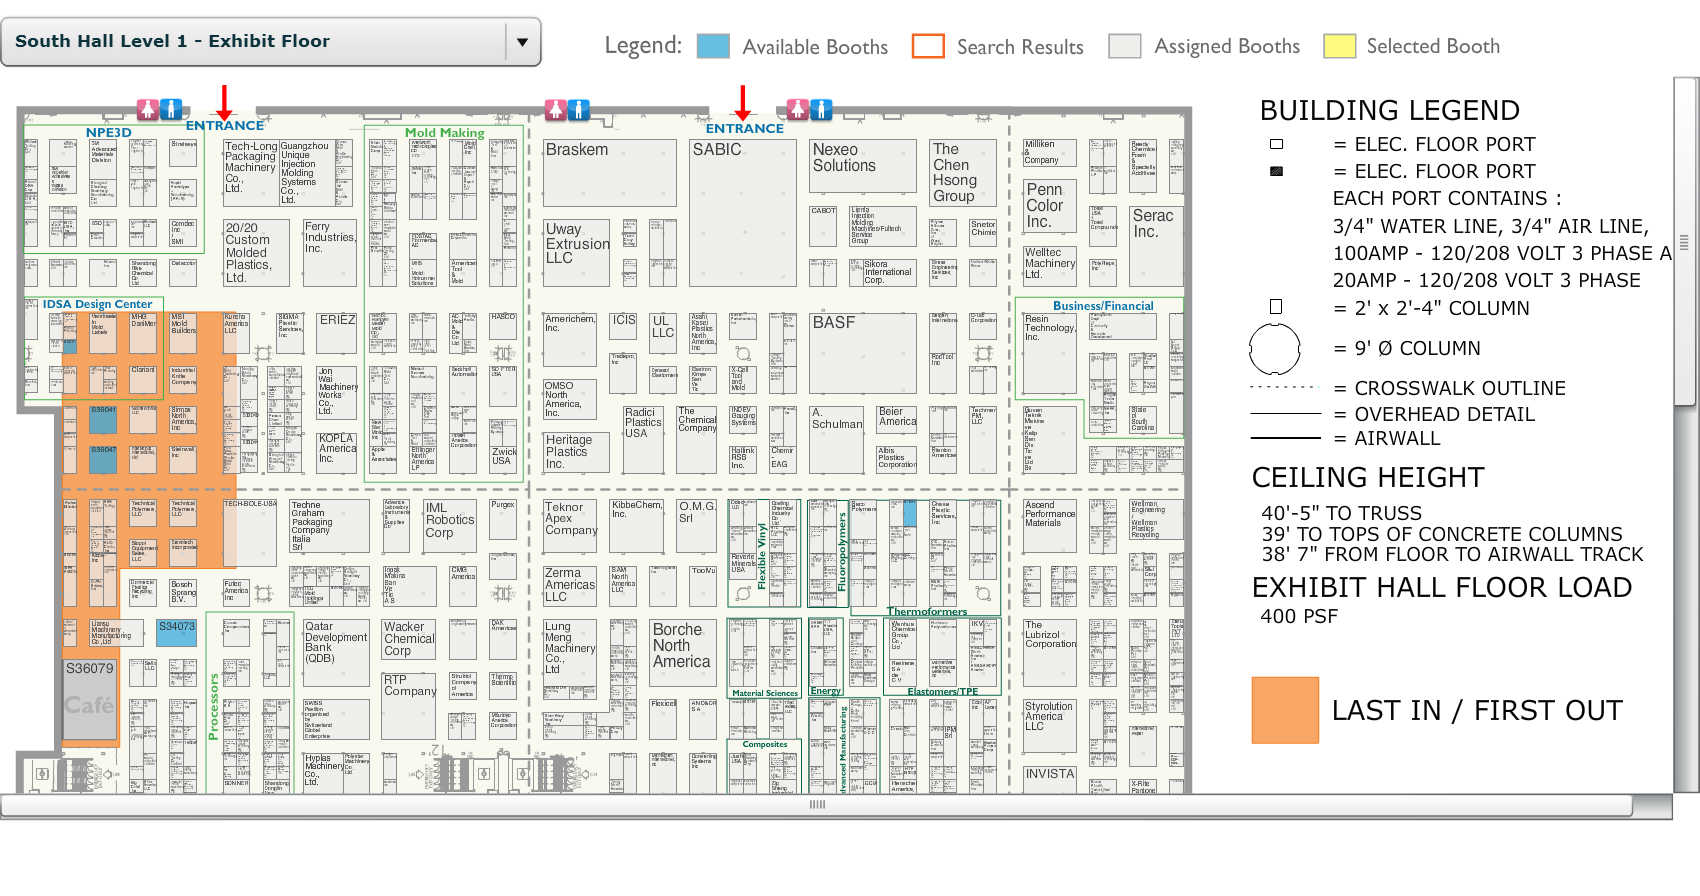Click the orange Search Results legend box
1700x896 pixels.
coord(928,46)
